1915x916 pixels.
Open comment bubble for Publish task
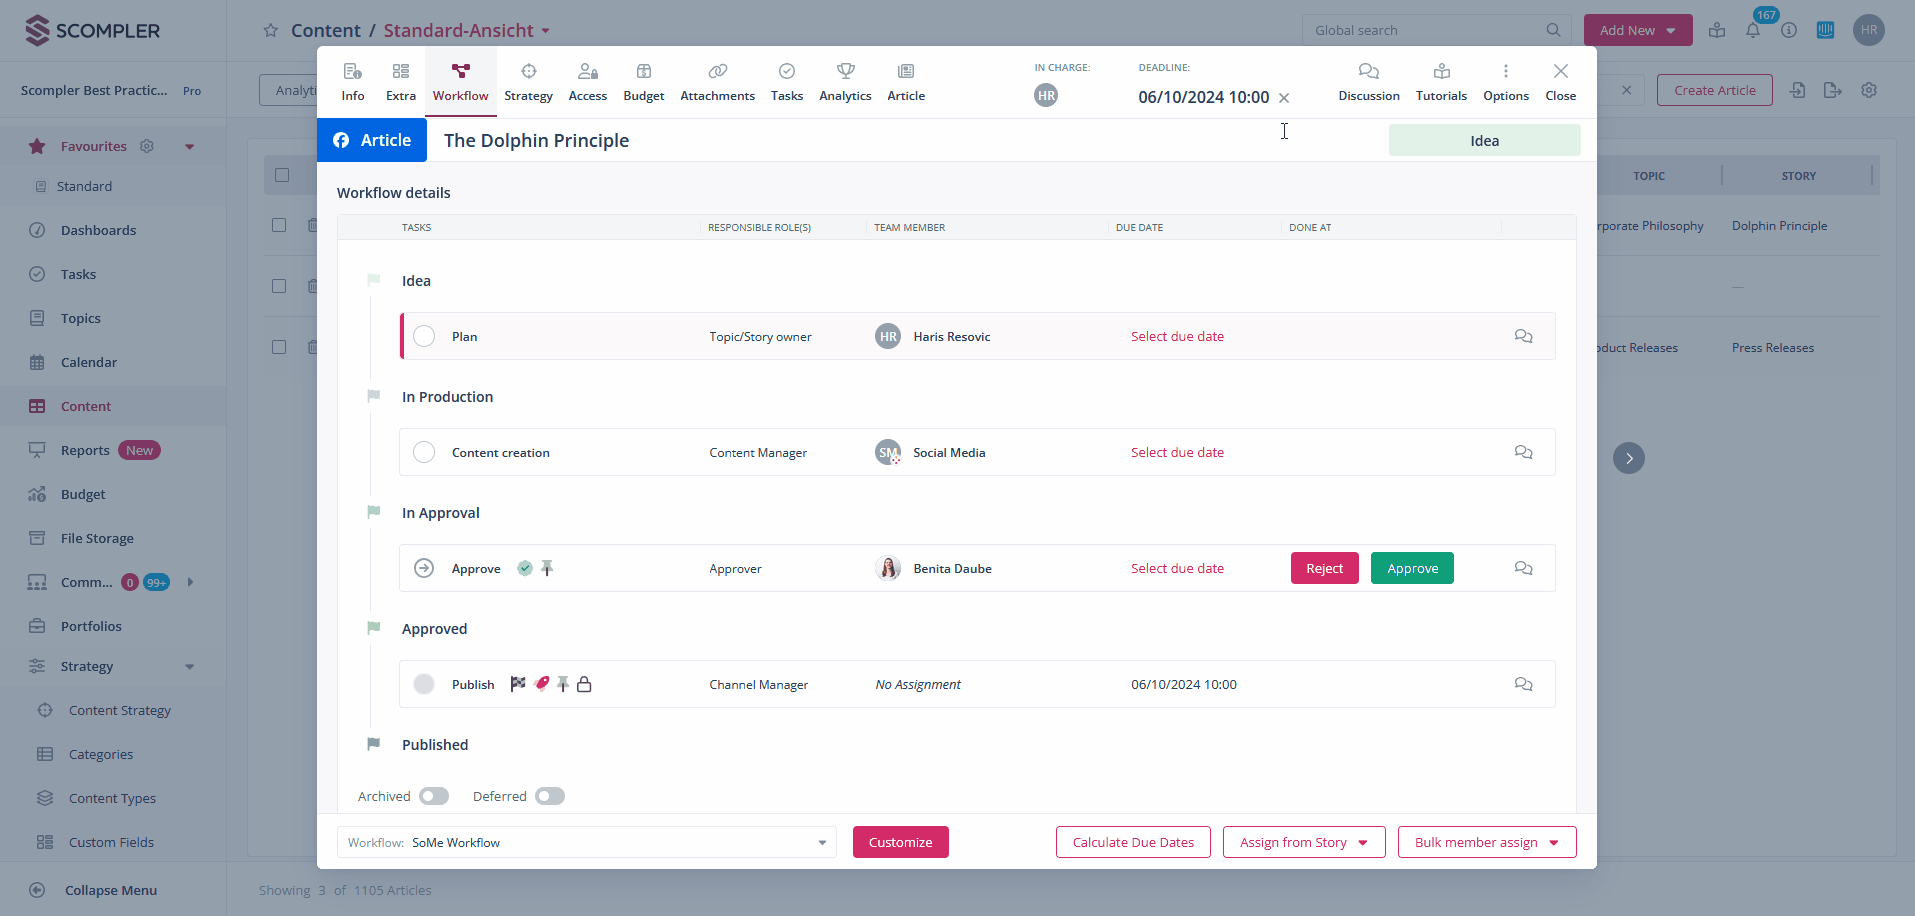pos(1523,685)
